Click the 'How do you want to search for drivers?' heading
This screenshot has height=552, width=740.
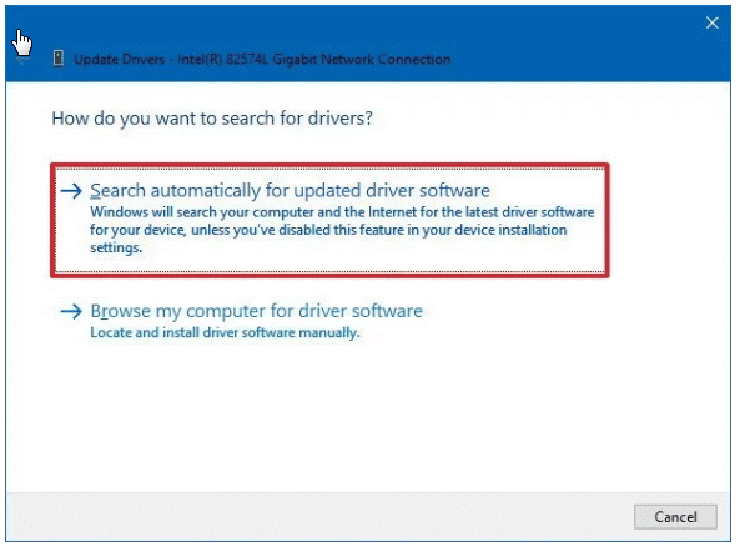click(x=212, y=118)
